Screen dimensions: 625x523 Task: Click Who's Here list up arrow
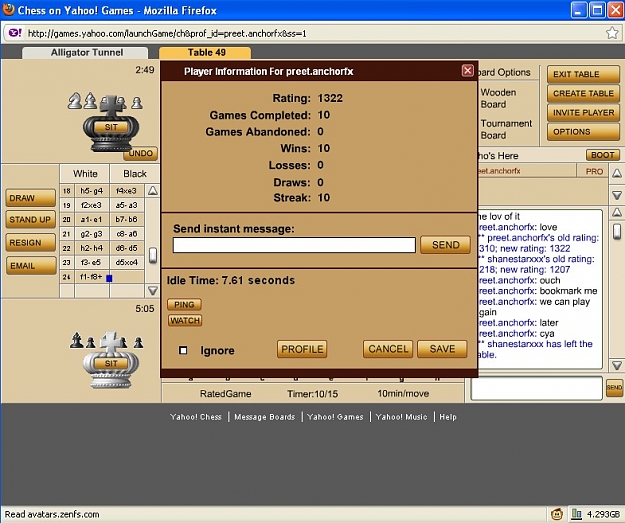pyautogui.click(x=617, y=173)
